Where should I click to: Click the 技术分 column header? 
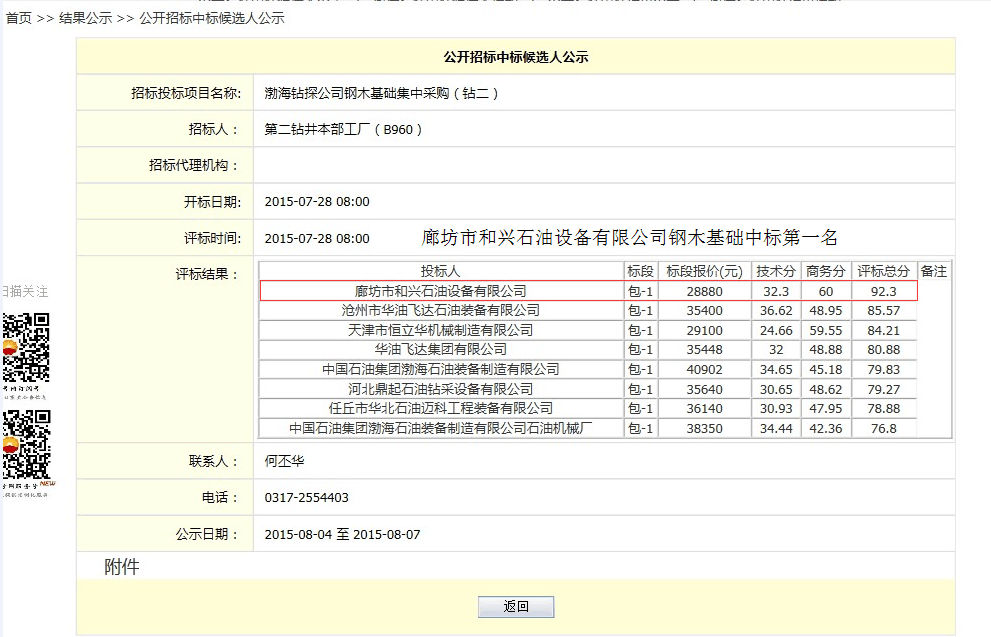[x=776, y=271]
